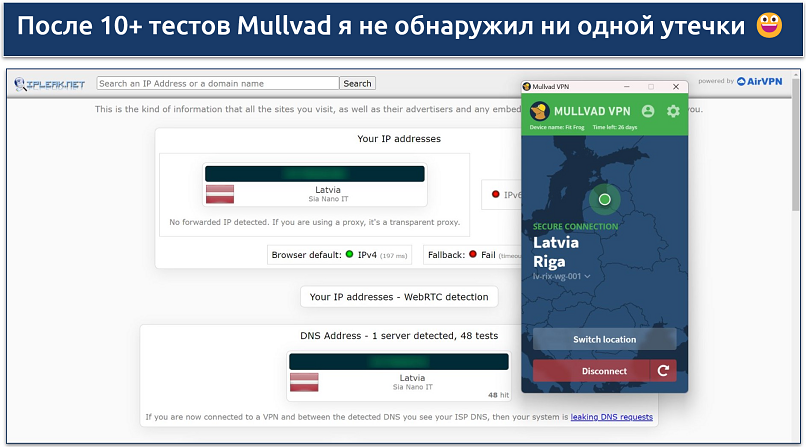Click the green location marker on the map
The width and height of the screenshot is (806, 447).
coord(604,199)
